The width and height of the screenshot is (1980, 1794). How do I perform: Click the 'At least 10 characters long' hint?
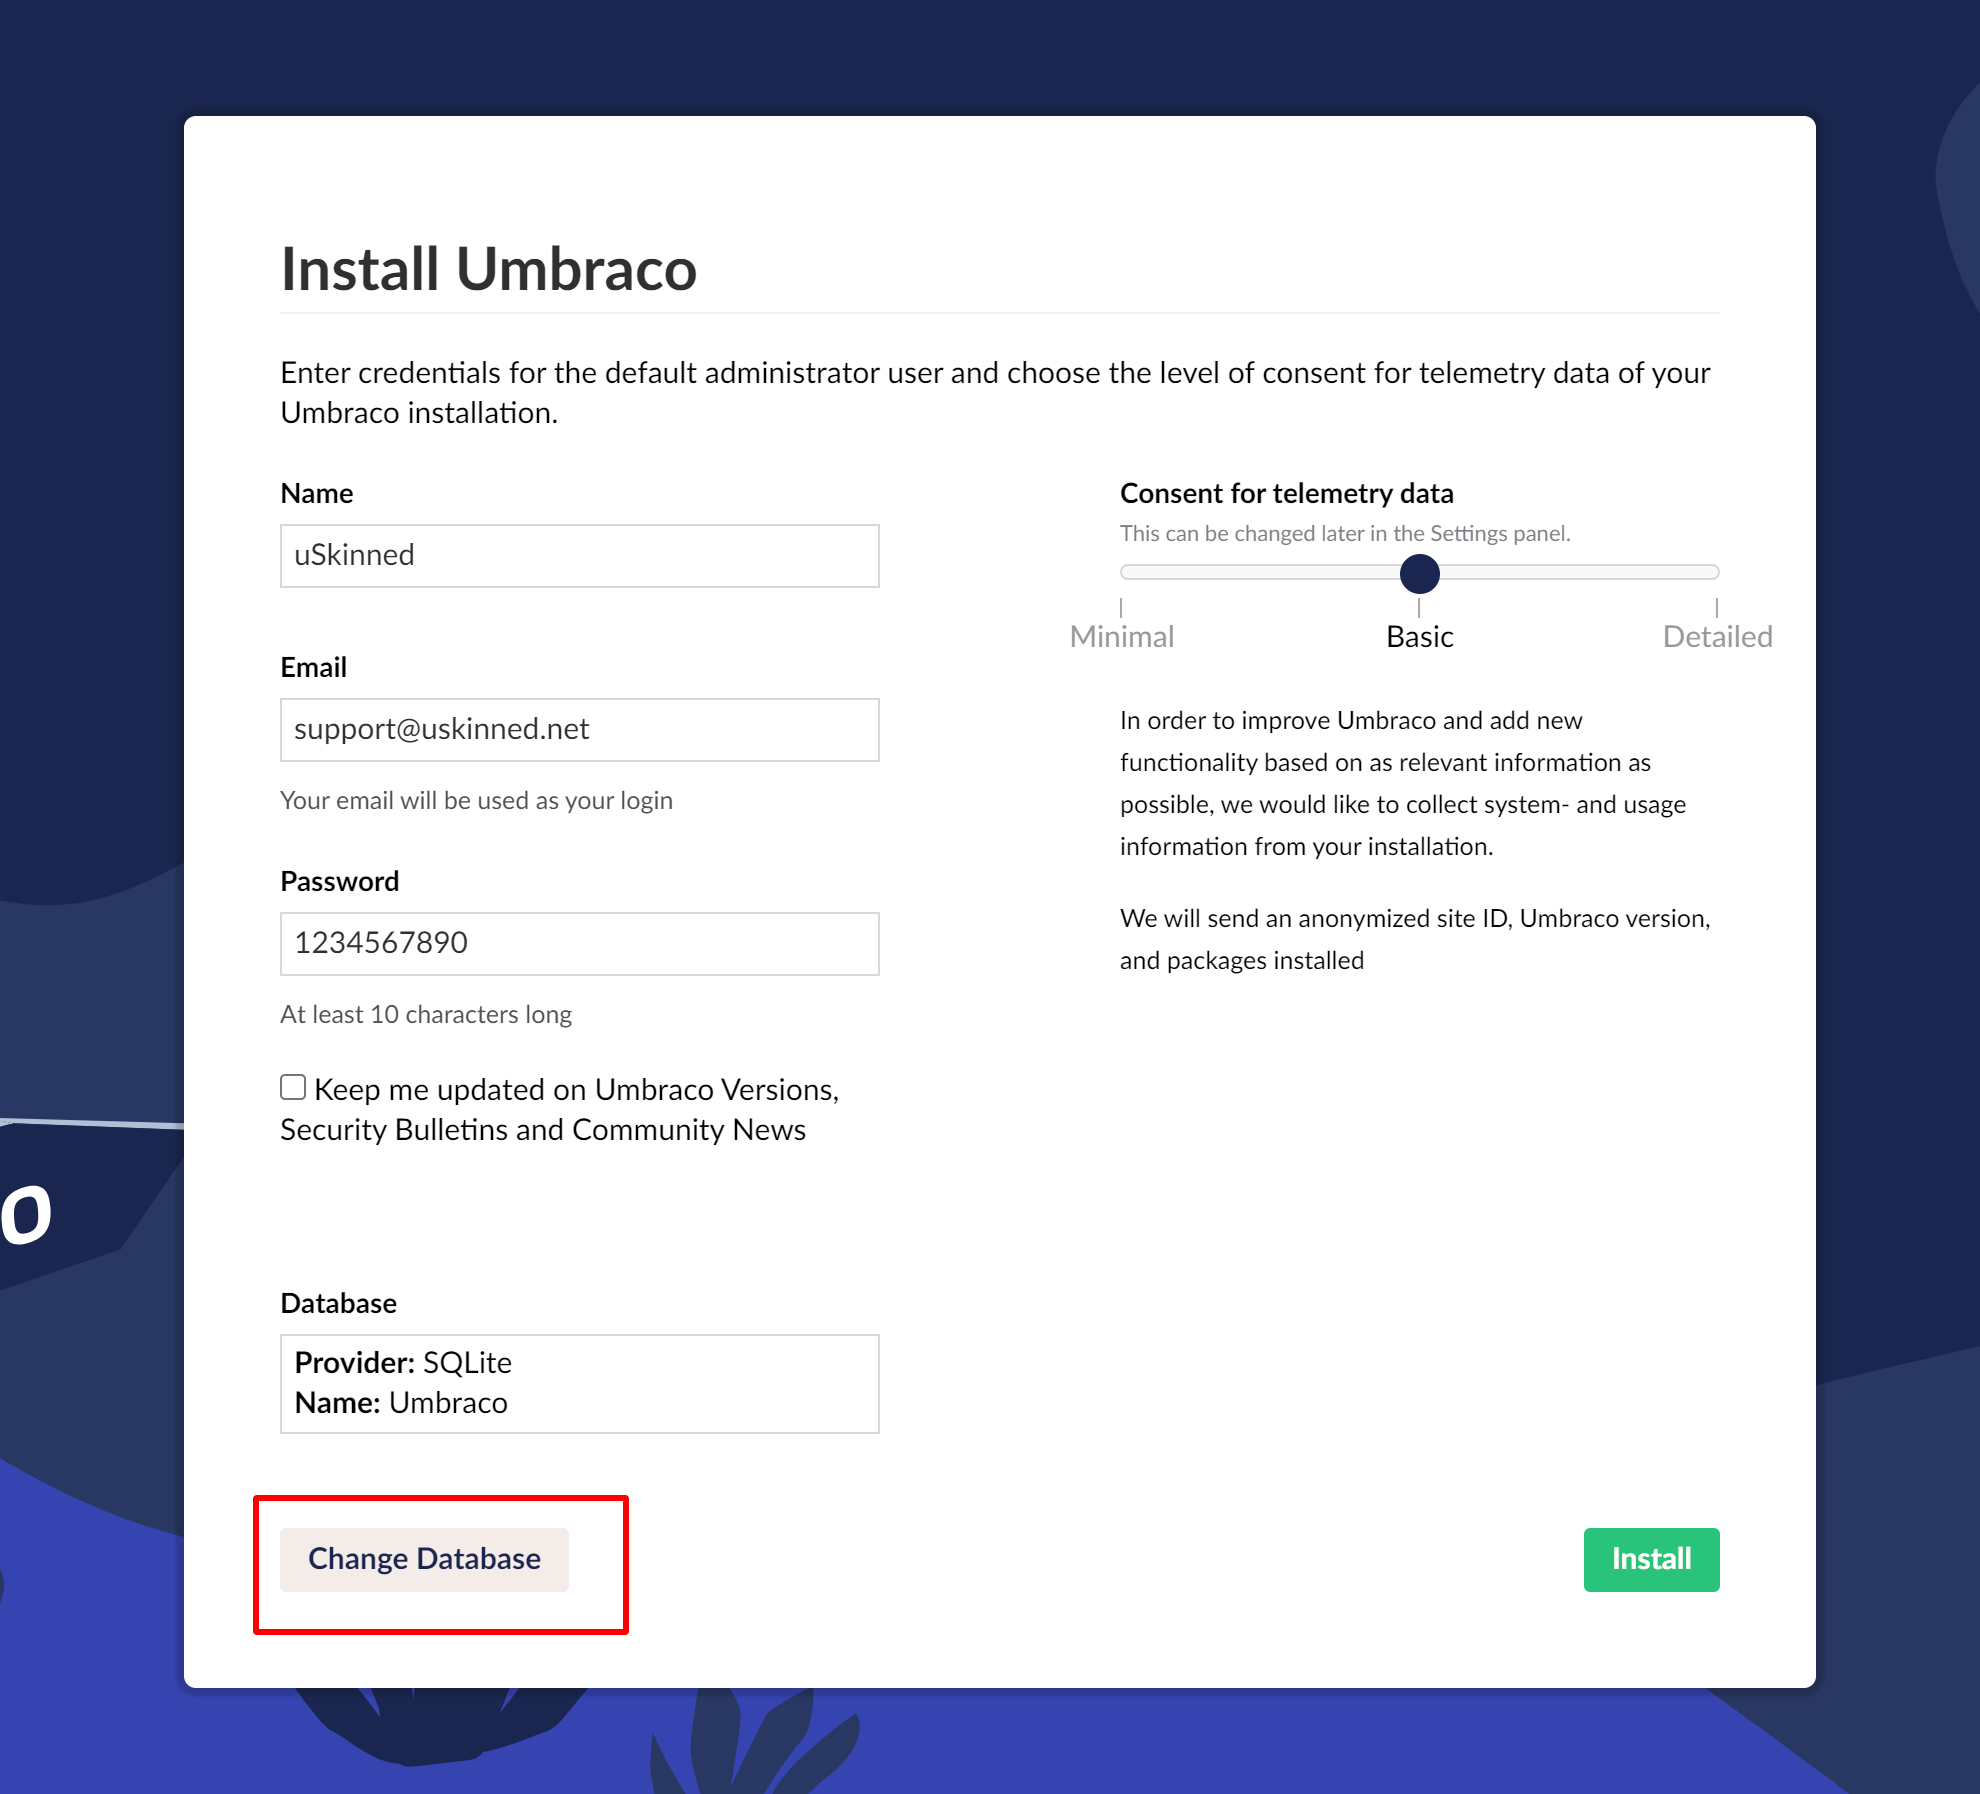click(426, 1015)
